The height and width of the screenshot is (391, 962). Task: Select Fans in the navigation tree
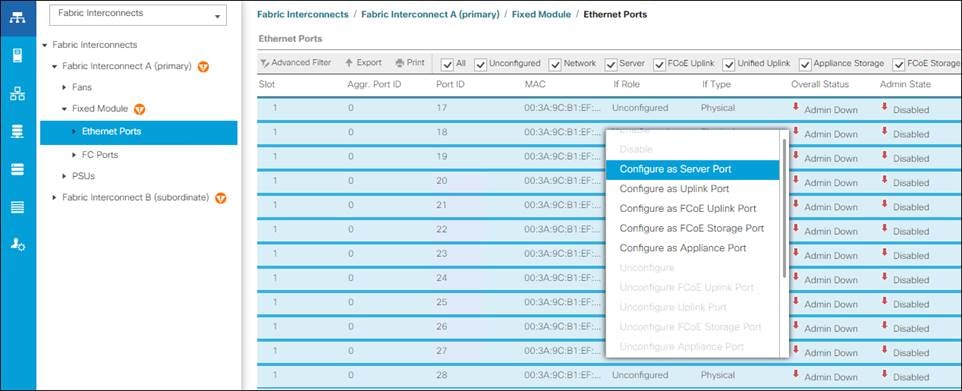point(82,88)
